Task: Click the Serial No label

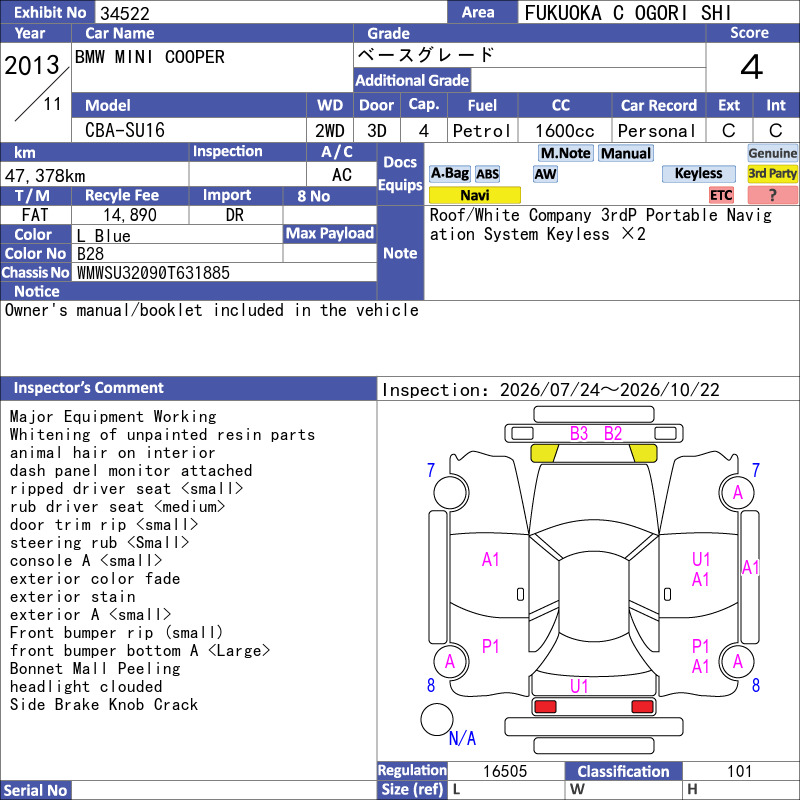Action: pyautogui.click(x=35, y=790)
